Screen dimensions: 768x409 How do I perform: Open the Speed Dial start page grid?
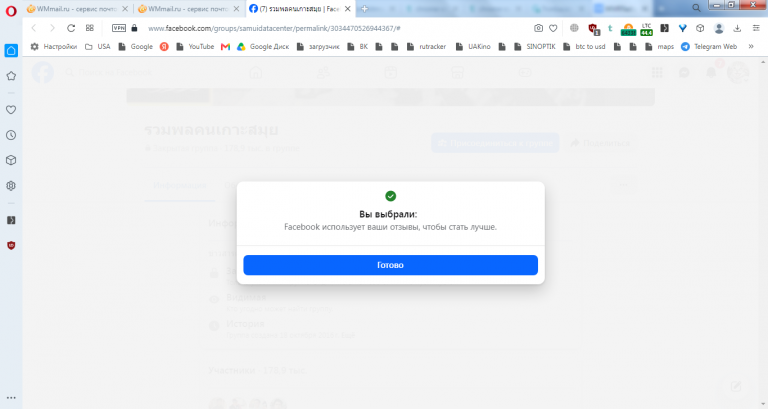pyautogui.click(x=90, y=28)
